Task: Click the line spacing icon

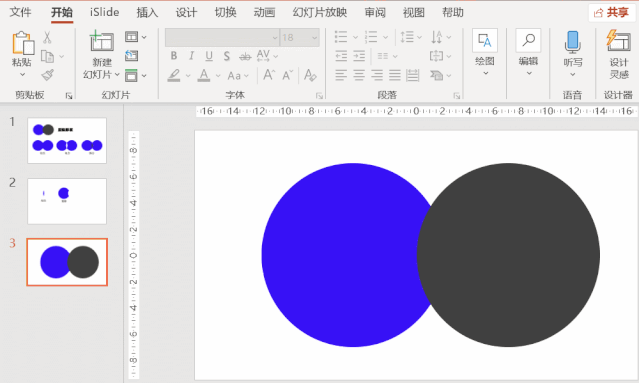Action: (x=407, y=37)
